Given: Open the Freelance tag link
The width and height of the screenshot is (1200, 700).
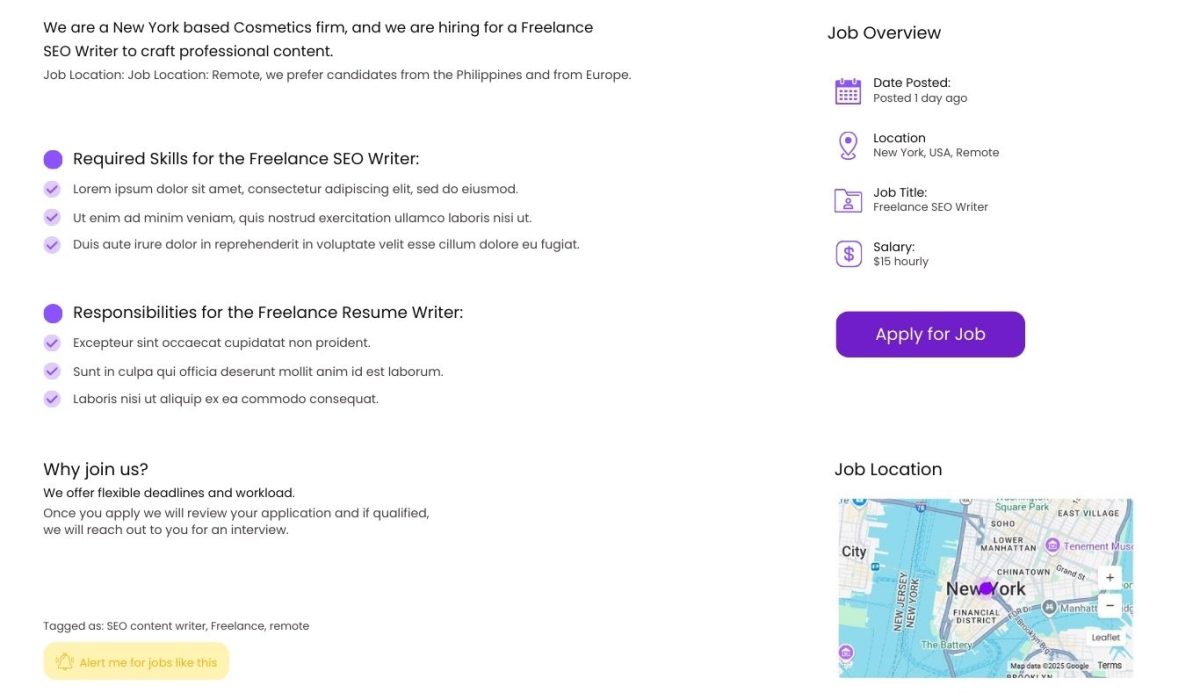Looking at the screenshot, I should coord(237,626).
